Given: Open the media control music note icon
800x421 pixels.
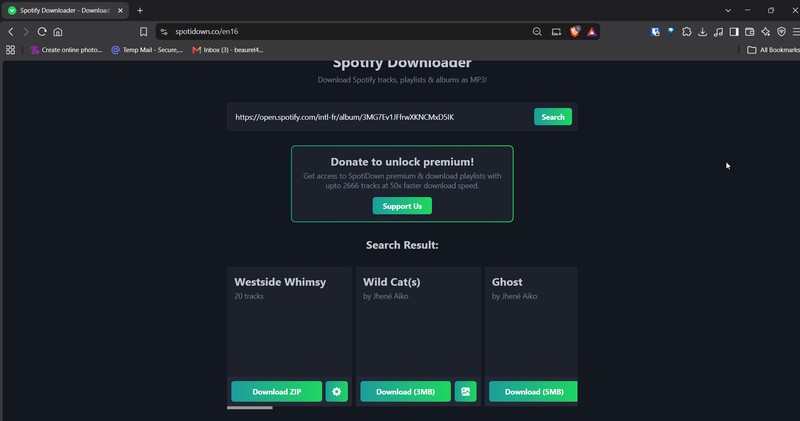Looking at the screenshot, I should tap(718, 32).
